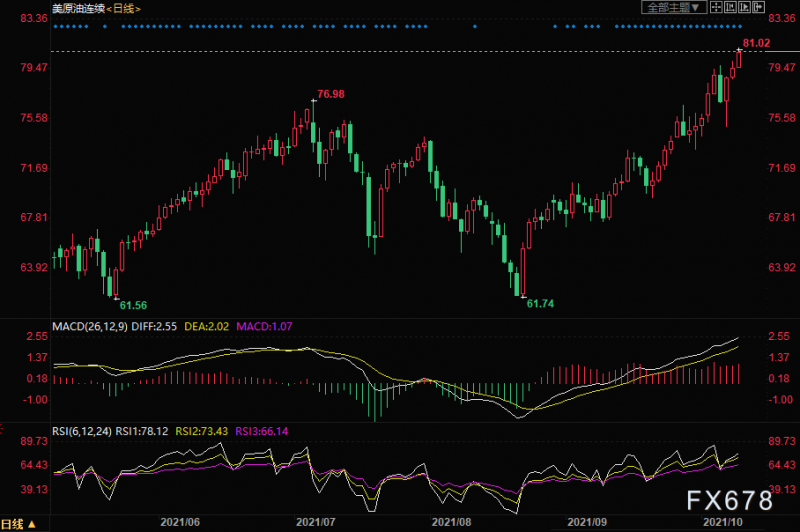Expand the 日线 period selector at bottom left
The image size is (800, 532).
click(x=19, y=524)
